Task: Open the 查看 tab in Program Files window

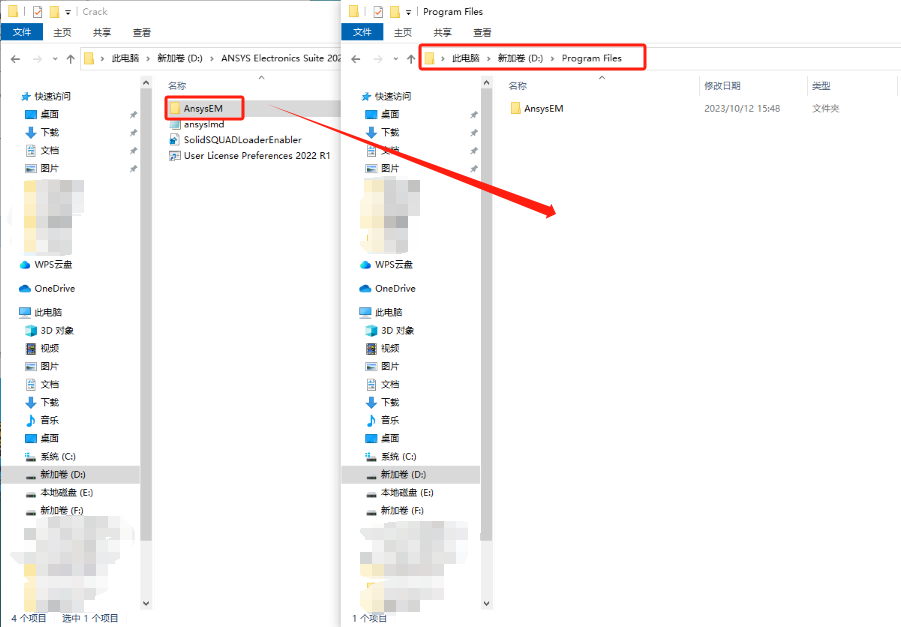Action: [482, 32]
